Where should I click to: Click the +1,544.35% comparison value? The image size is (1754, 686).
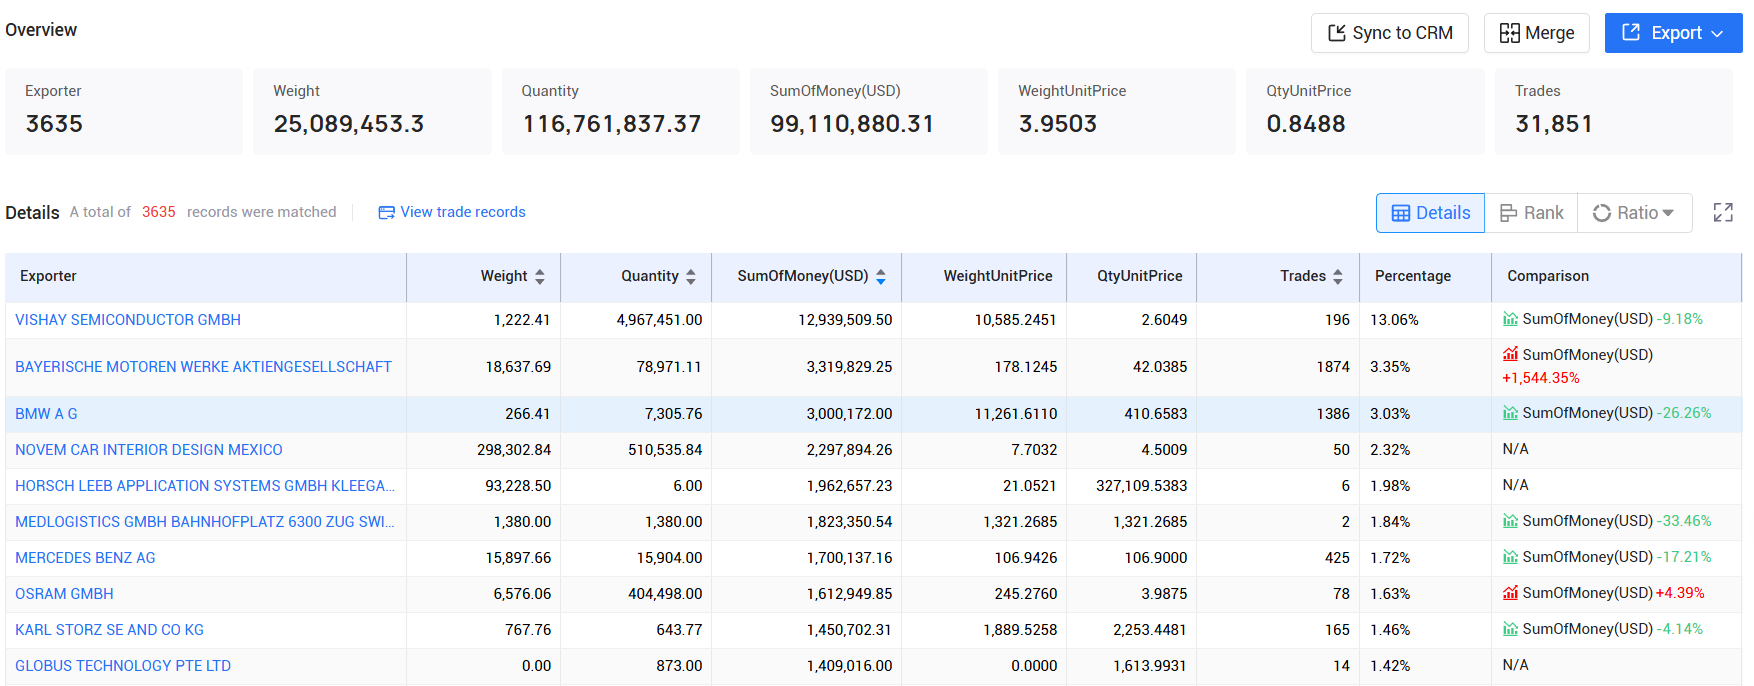pyautogui.click(x=1541, y=378)
